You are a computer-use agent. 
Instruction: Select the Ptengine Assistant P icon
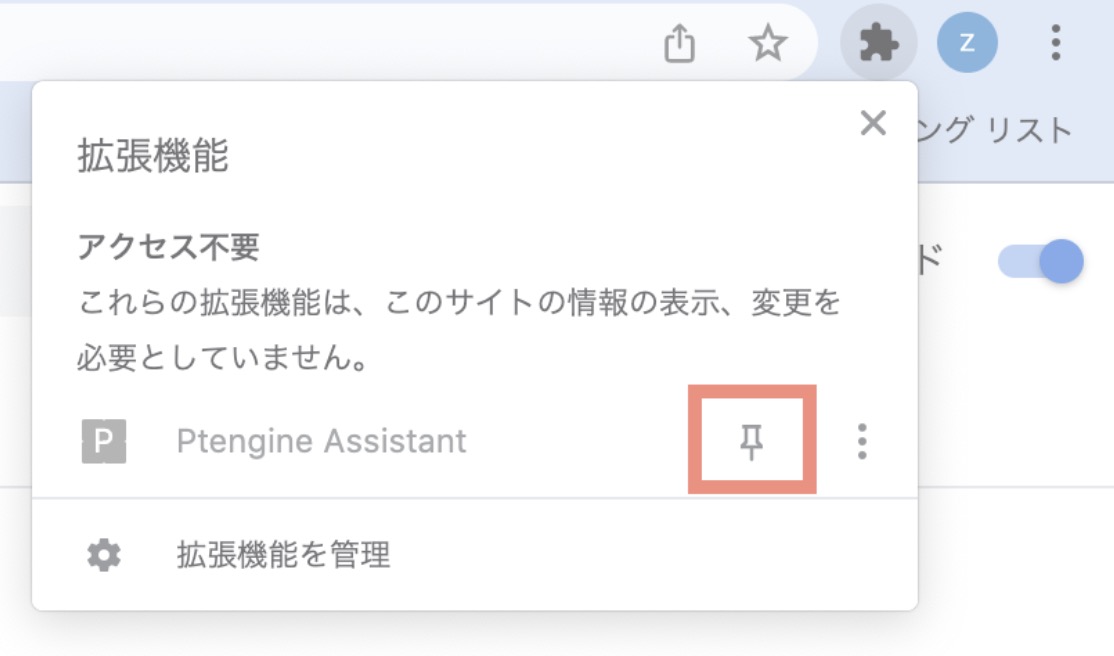104,441
